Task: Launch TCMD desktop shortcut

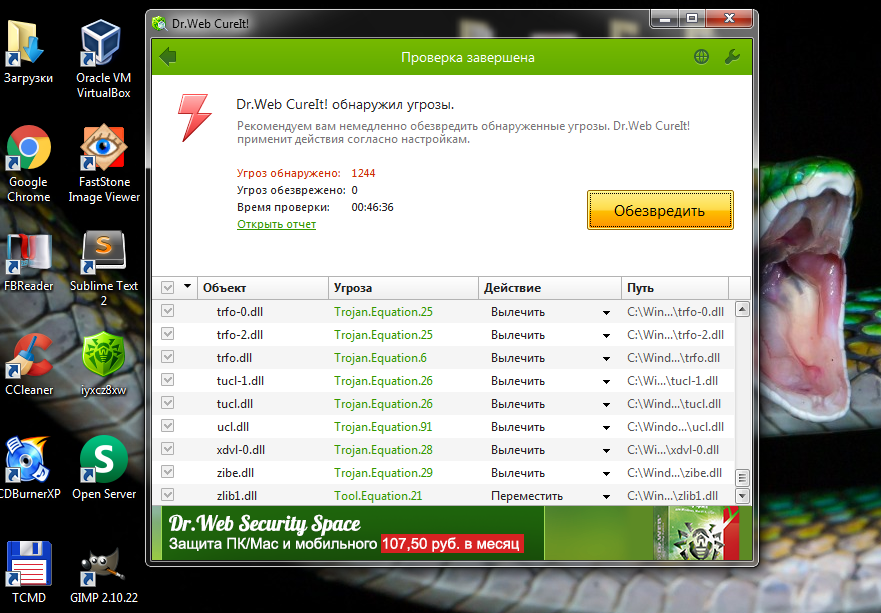Action: [x=29, y=572]
